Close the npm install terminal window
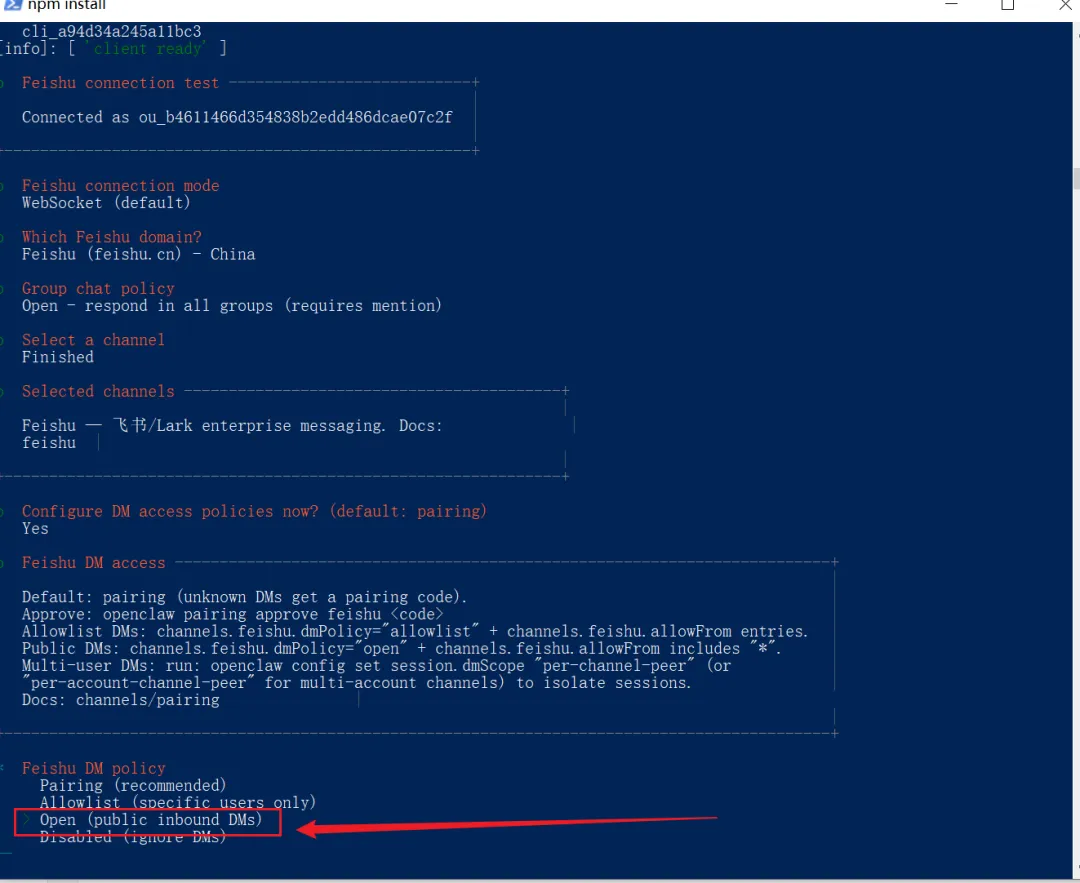 click(1065, 5)
